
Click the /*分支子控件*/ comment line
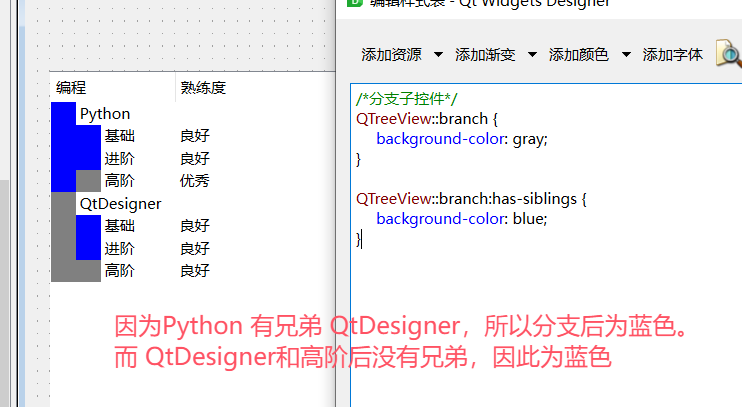407,99
